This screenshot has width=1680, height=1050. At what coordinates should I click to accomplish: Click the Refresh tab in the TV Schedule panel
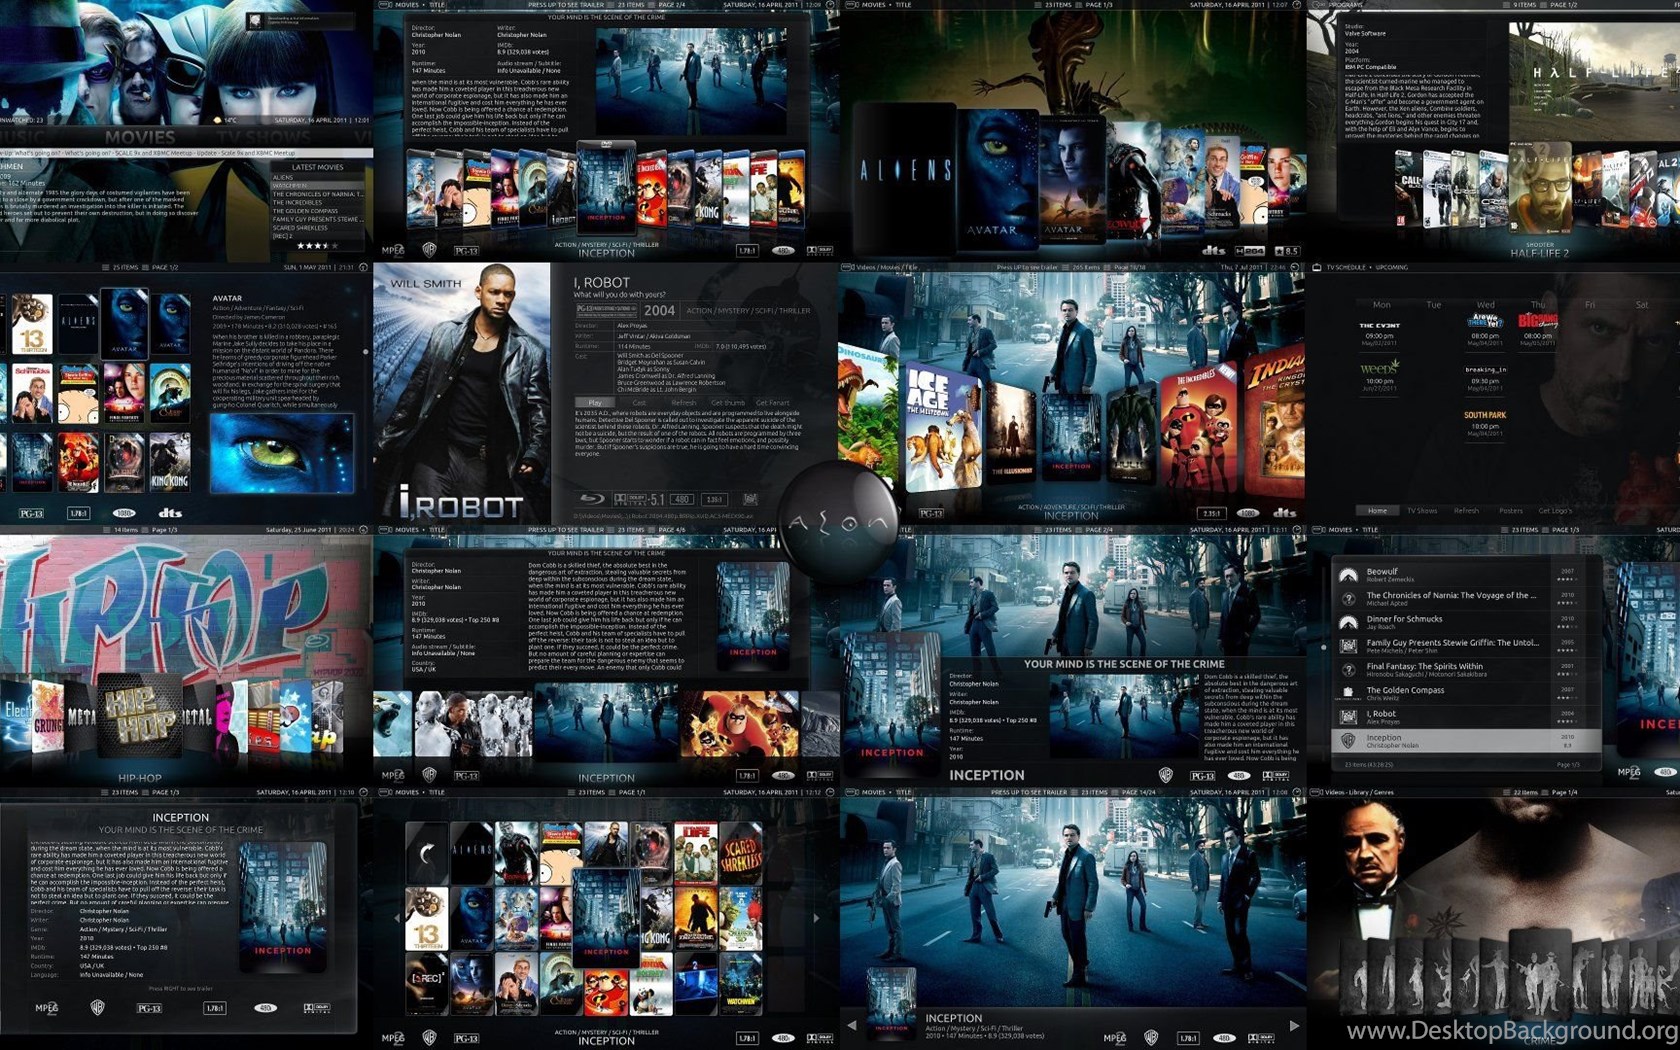click(x=1466, y=510)
